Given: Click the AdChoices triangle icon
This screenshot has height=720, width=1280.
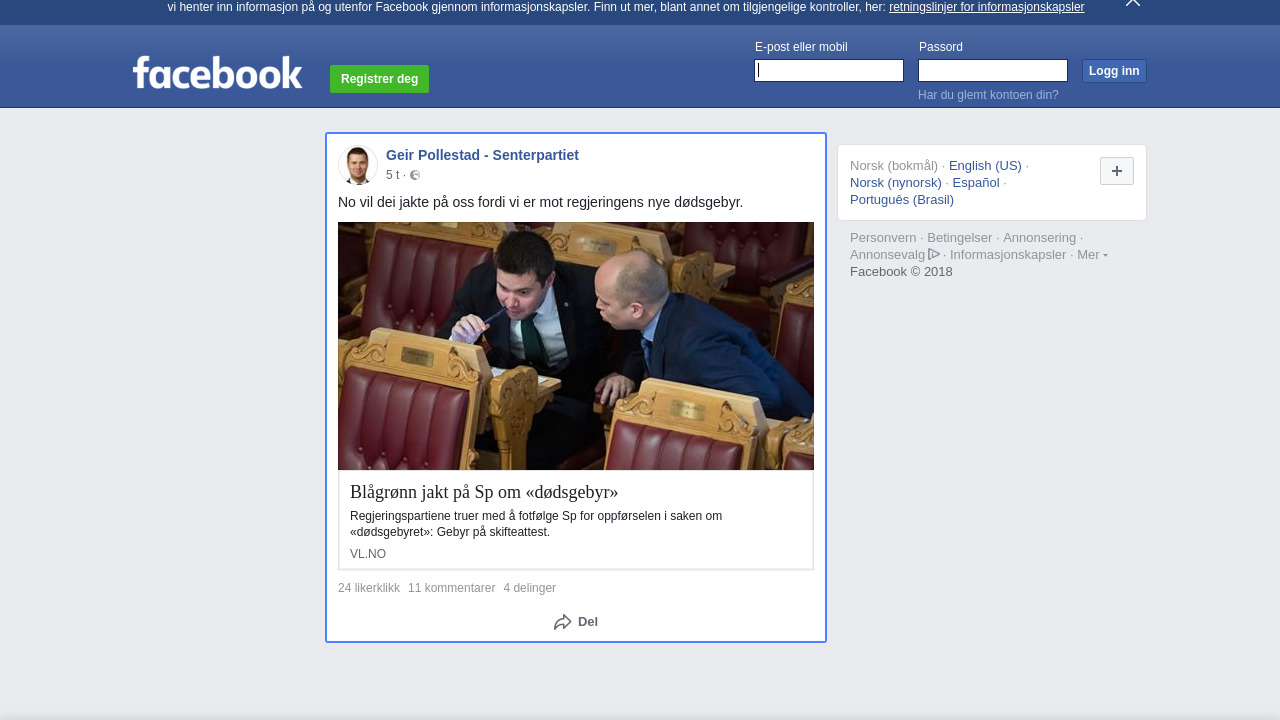Looking at the screenshot, I should pos(934,254).
